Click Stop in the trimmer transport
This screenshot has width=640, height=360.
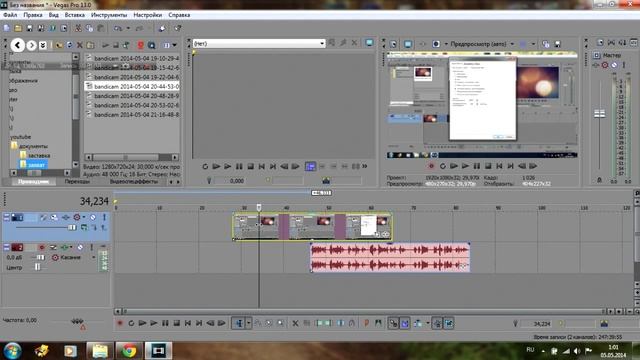click(251, 167)
